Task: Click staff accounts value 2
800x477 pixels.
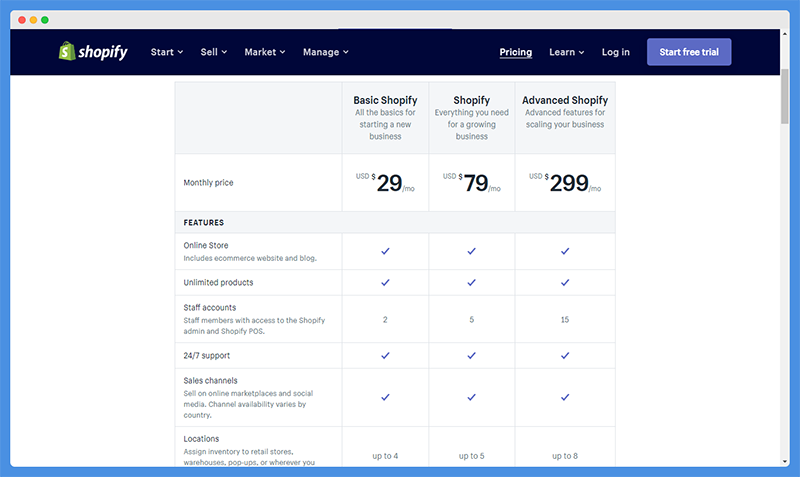Action: tap(385, 320)
